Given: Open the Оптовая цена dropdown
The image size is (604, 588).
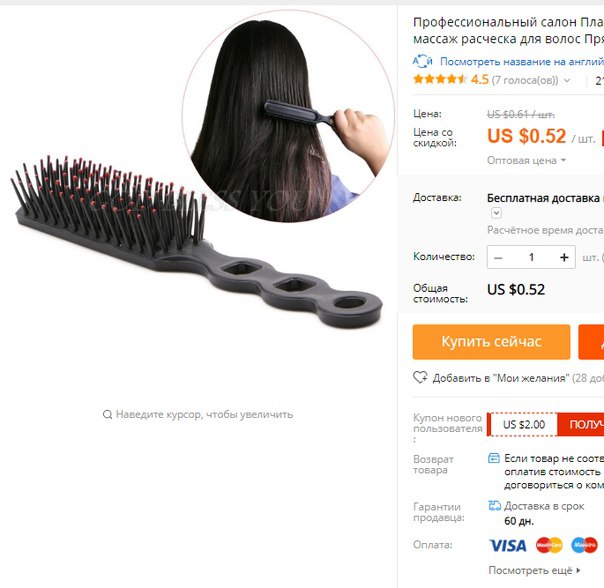Looking at the screenshot, I should pos(526,160).
